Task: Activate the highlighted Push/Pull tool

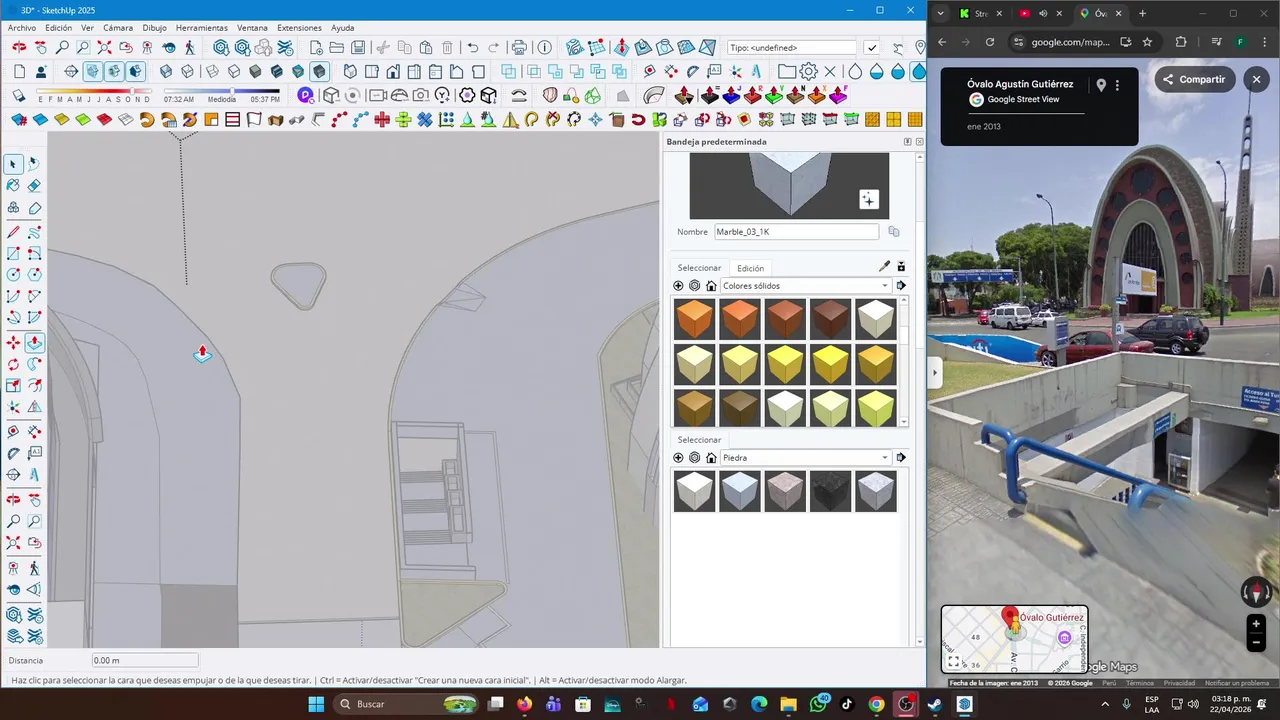Action: 34,342
